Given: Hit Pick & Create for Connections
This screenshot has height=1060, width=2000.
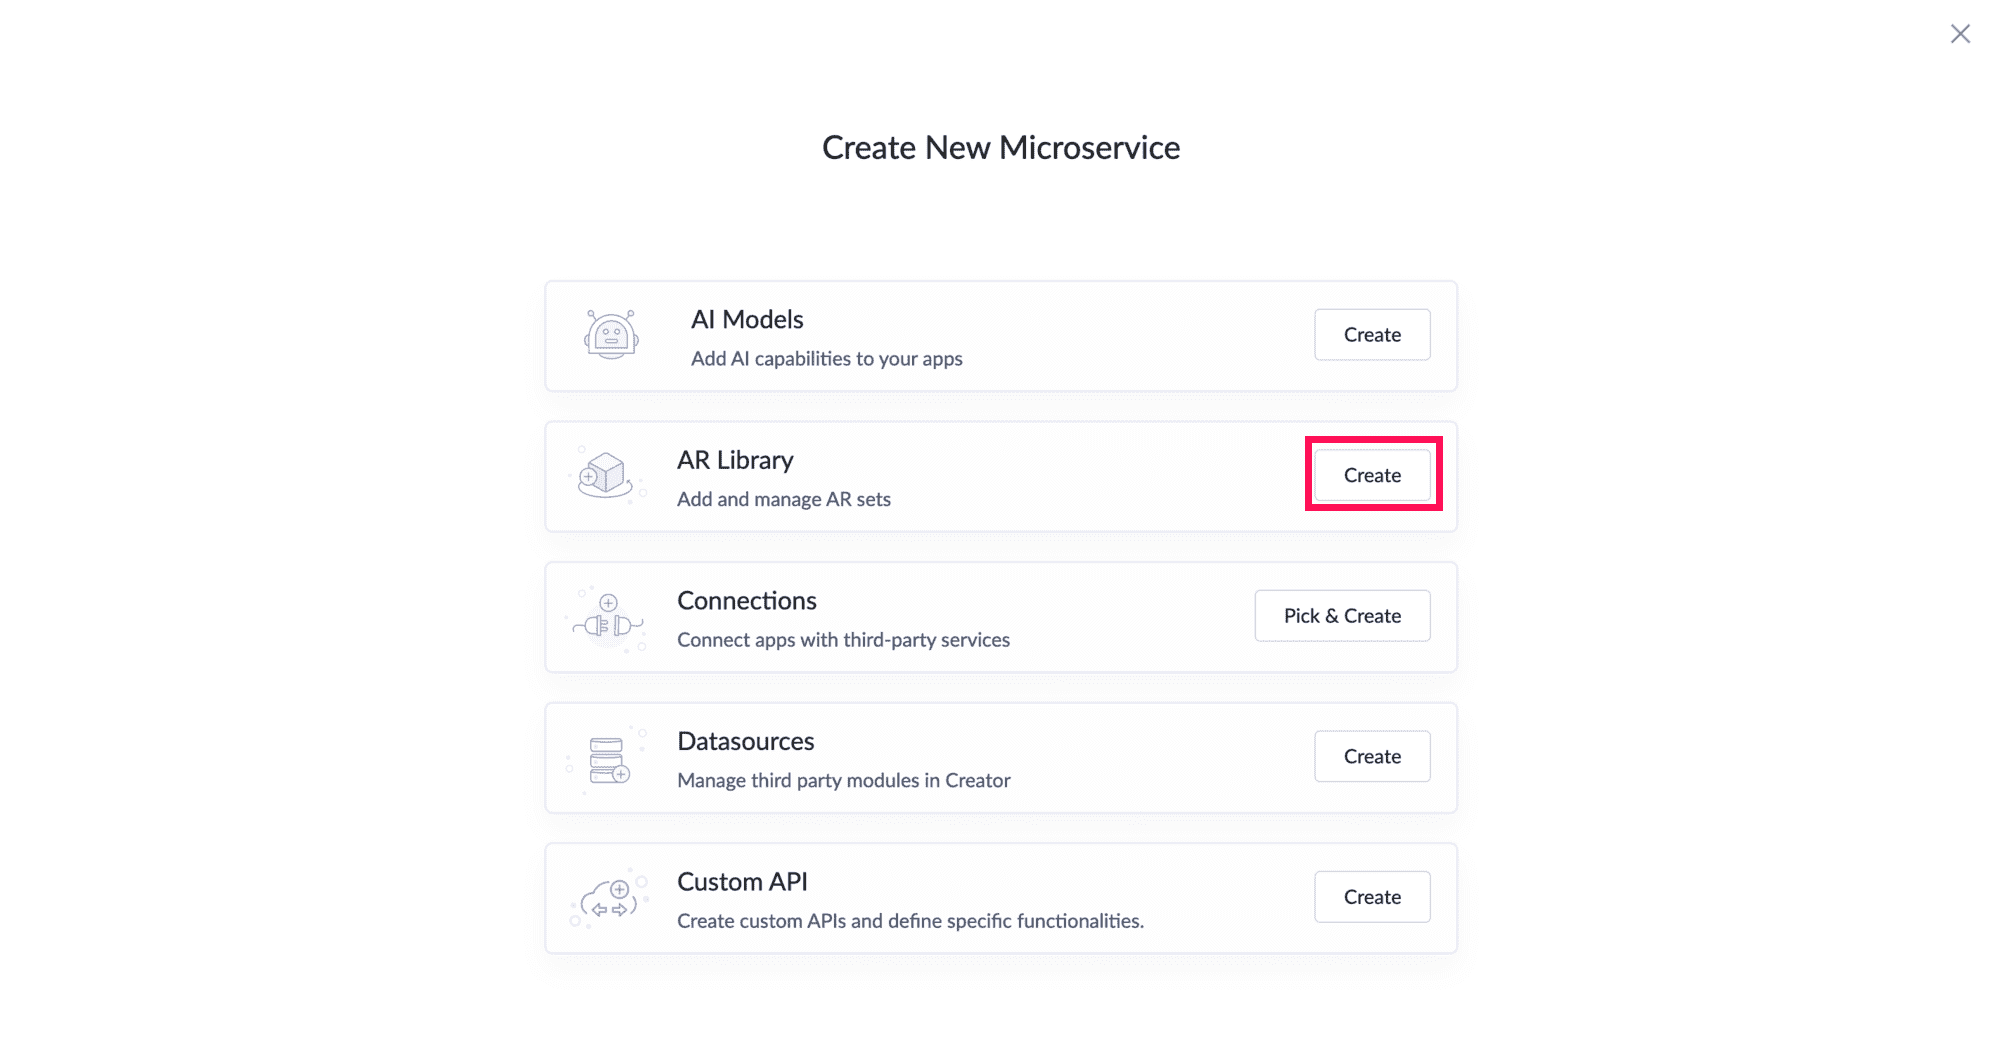Looking at the screenshot, I should click(x=1342, y=616).
